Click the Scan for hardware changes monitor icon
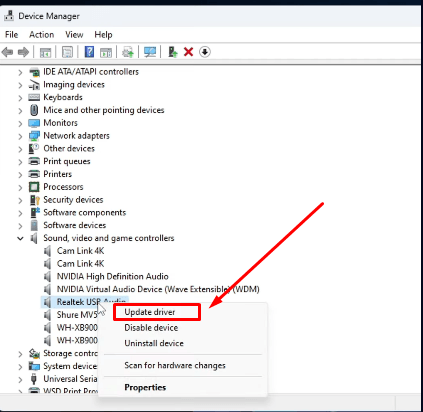This screenshot has width=423, height=412. pos(150,52)
